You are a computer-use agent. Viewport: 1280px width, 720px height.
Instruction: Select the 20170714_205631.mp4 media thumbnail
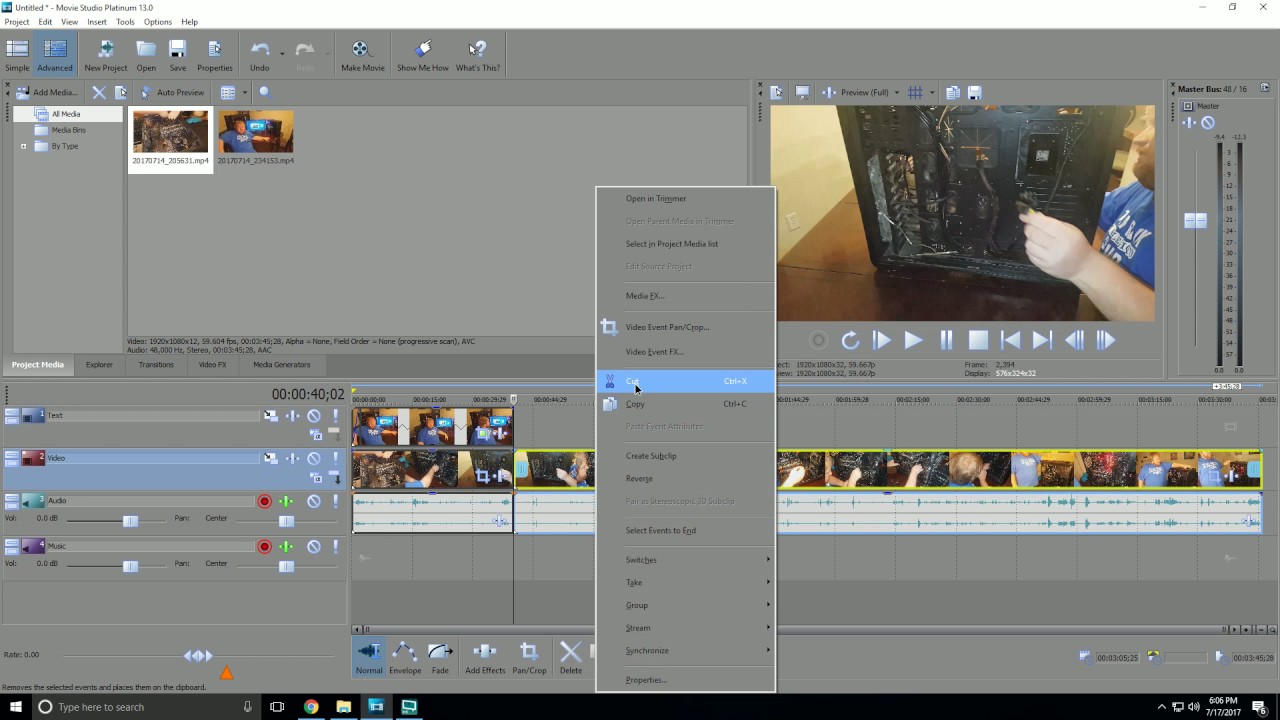(171, 138)
